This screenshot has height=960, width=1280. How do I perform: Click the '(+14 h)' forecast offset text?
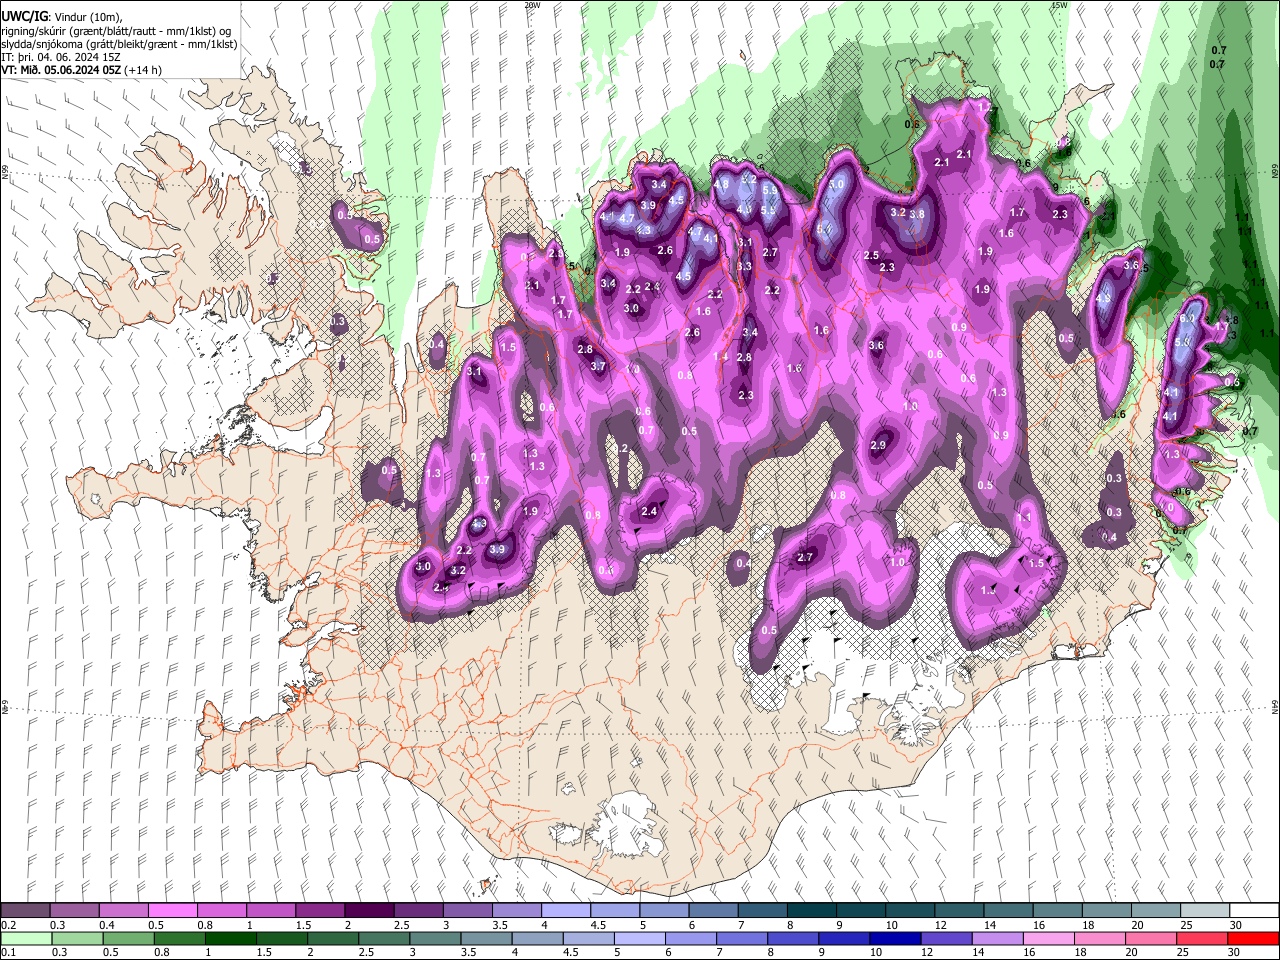(x=144, y=70)
